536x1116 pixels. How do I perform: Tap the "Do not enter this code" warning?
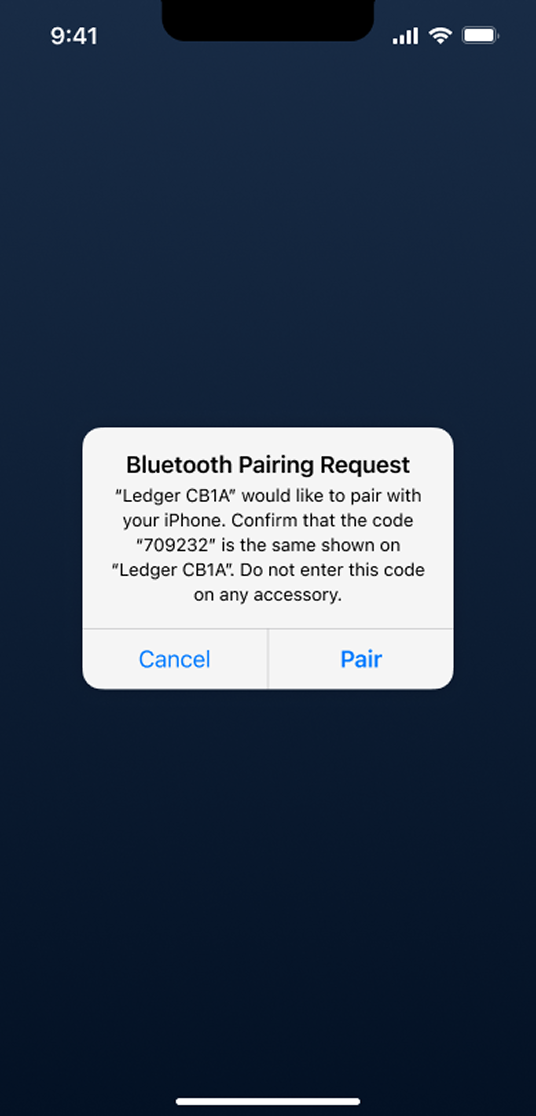coord(332,571)
